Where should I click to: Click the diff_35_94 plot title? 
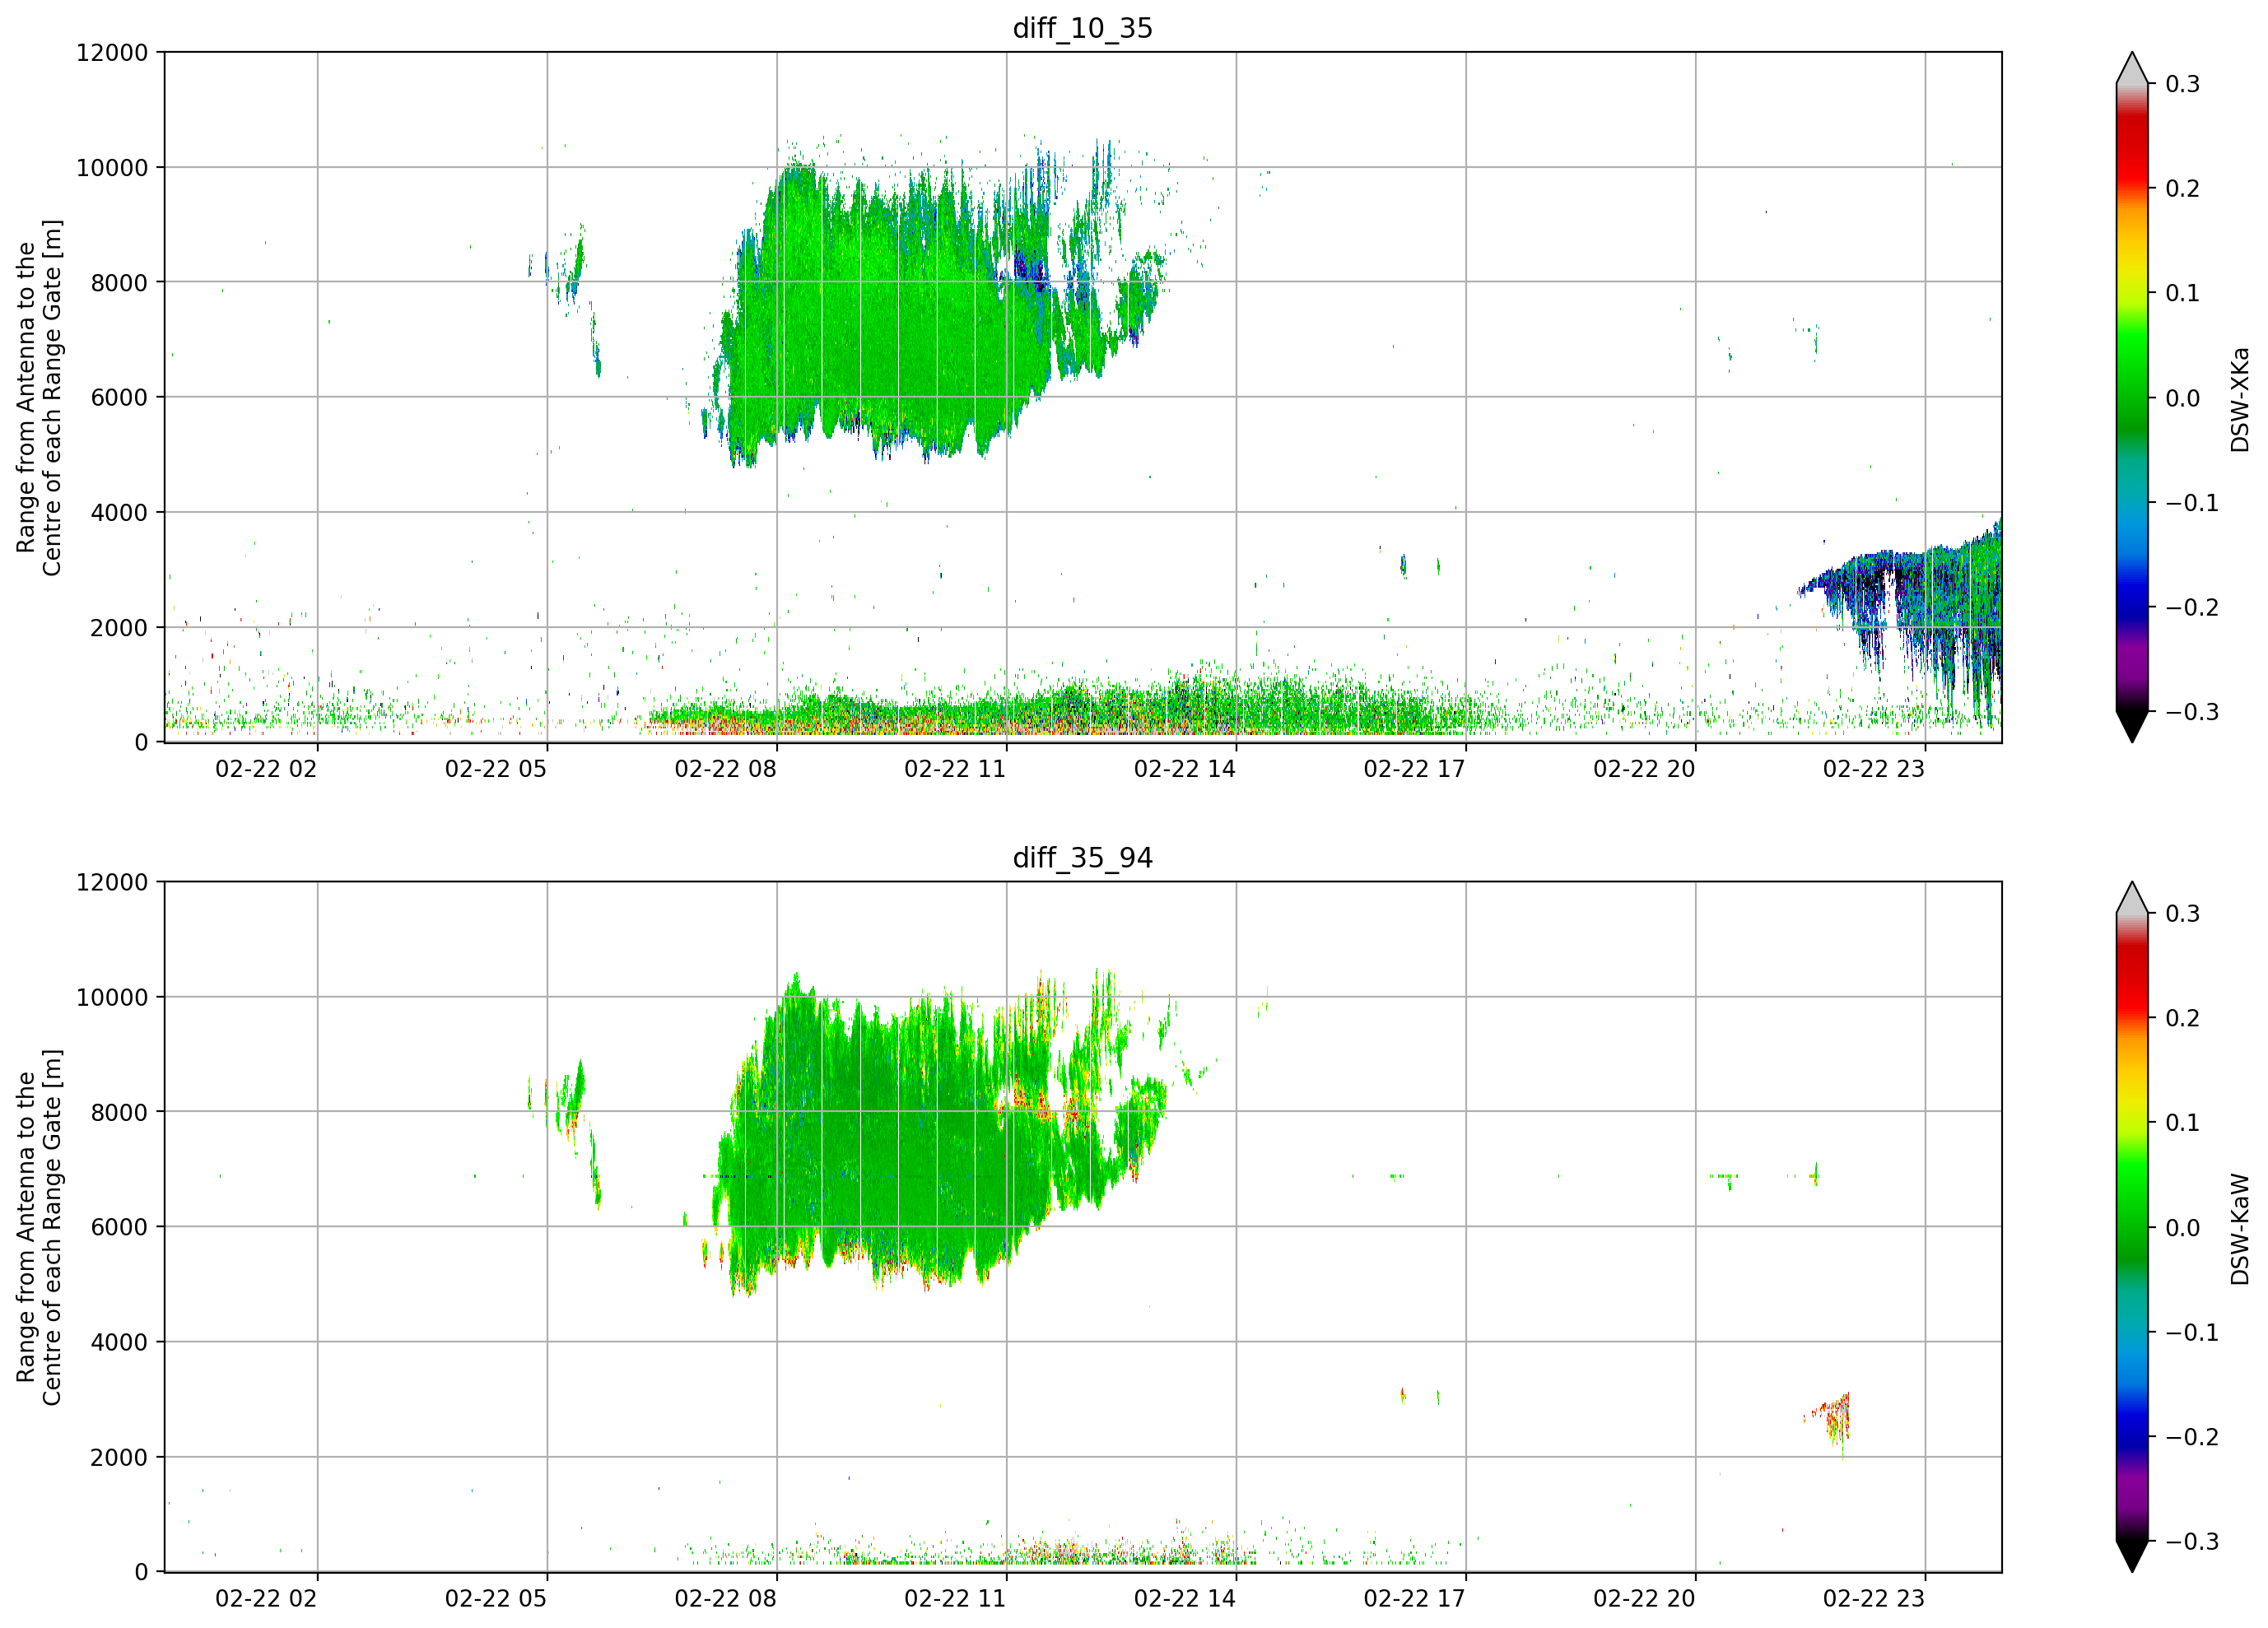click(x=1083, y=858)
